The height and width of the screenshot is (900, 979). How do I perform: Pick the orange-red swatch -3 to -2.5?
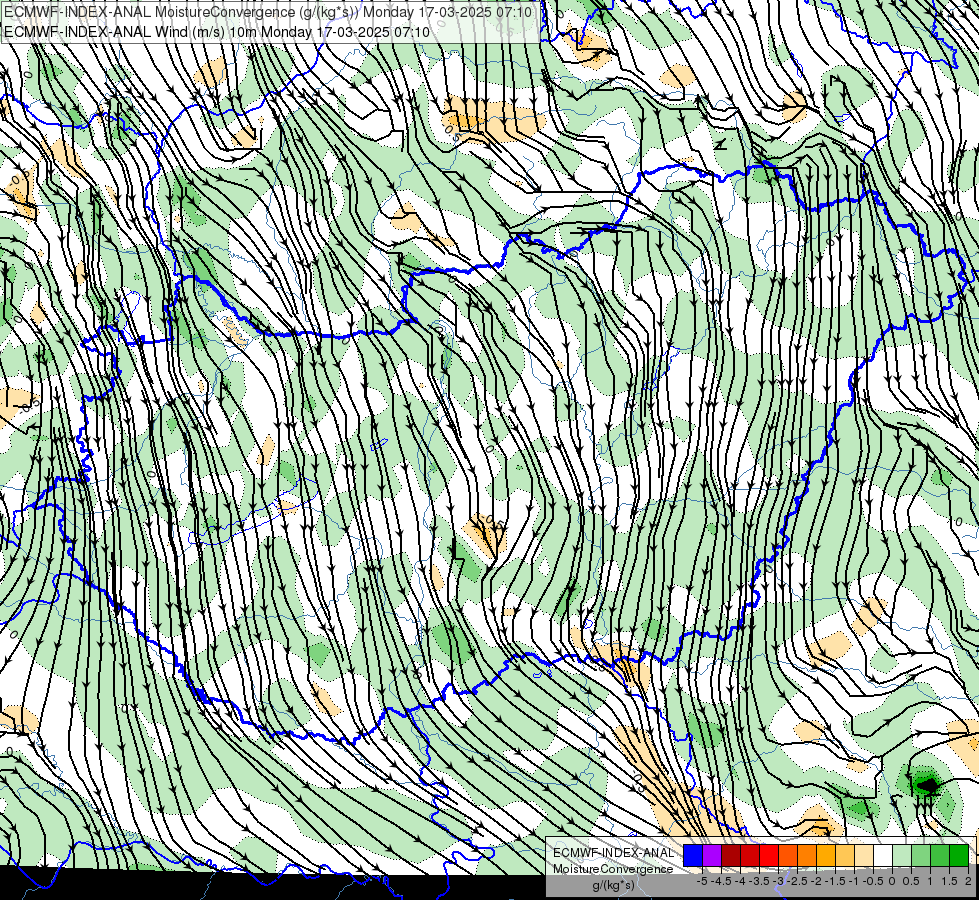pos(788,855)
